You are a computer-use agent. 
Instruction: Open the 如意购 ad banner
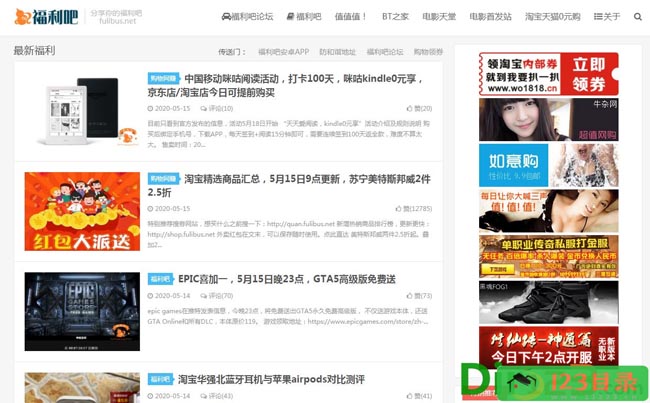(548, 165)
